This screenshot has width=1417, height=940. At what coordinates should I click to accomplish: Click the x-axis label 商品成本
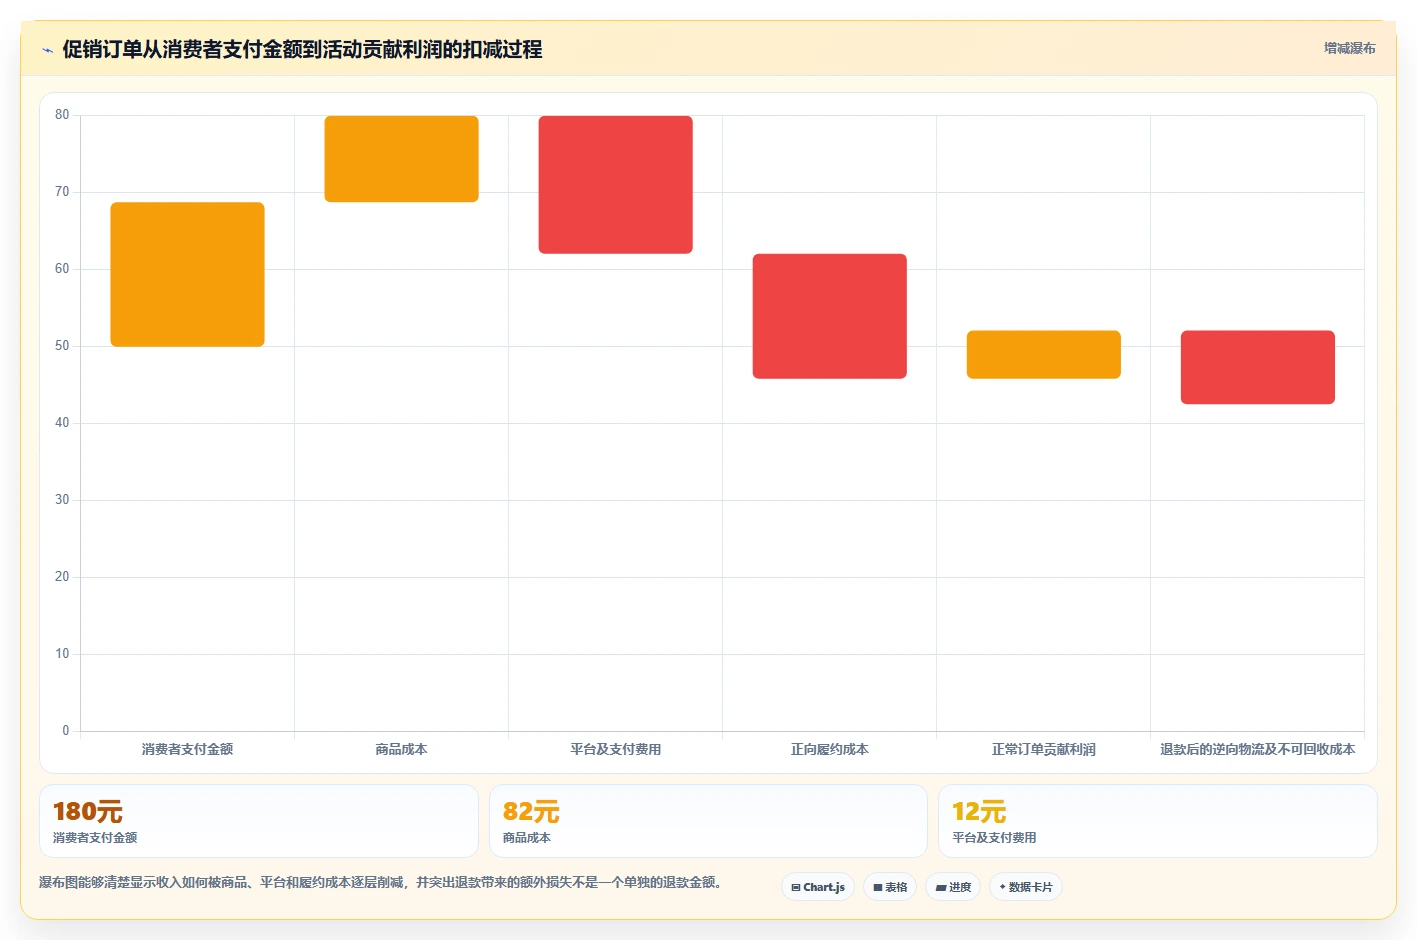[401, 749]
